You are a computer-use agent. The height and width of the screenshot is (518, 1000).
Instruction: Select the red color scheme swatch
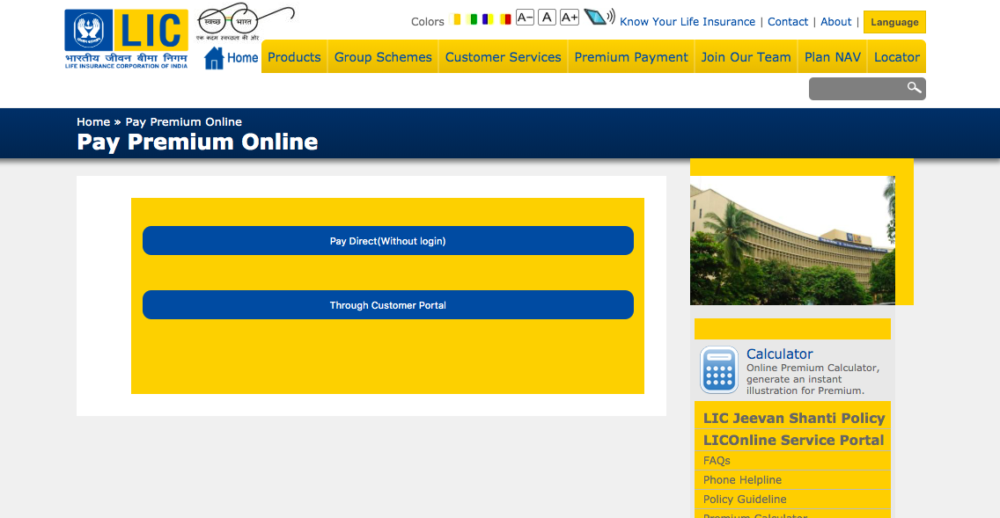click(x=506, y=19)
